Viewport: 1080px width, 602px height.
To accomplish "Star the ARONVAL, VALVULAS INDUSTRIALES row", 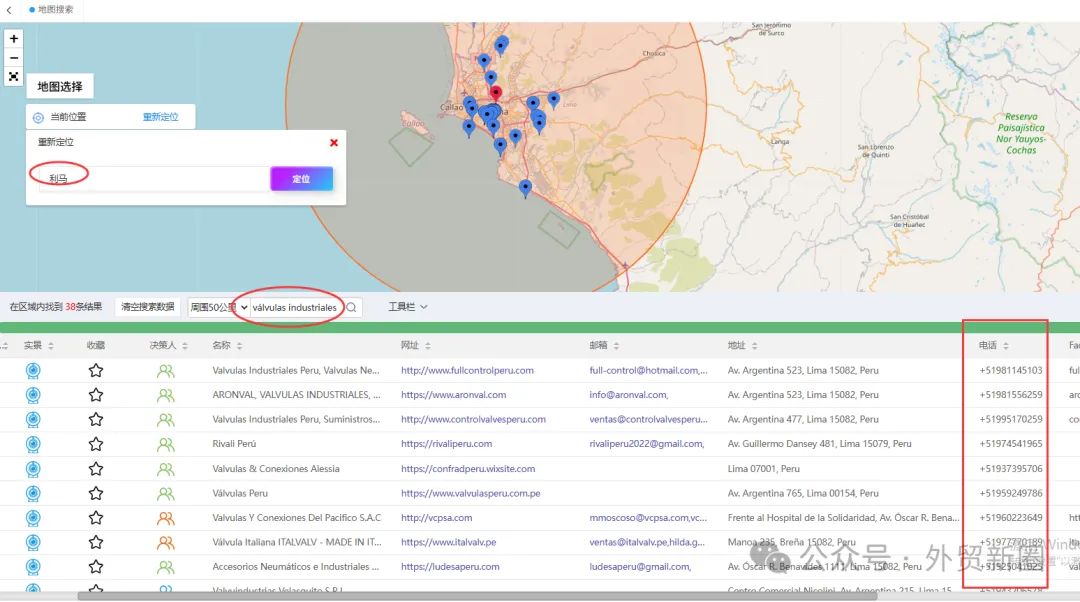I will pyautogui.click(x=96, y=395).
